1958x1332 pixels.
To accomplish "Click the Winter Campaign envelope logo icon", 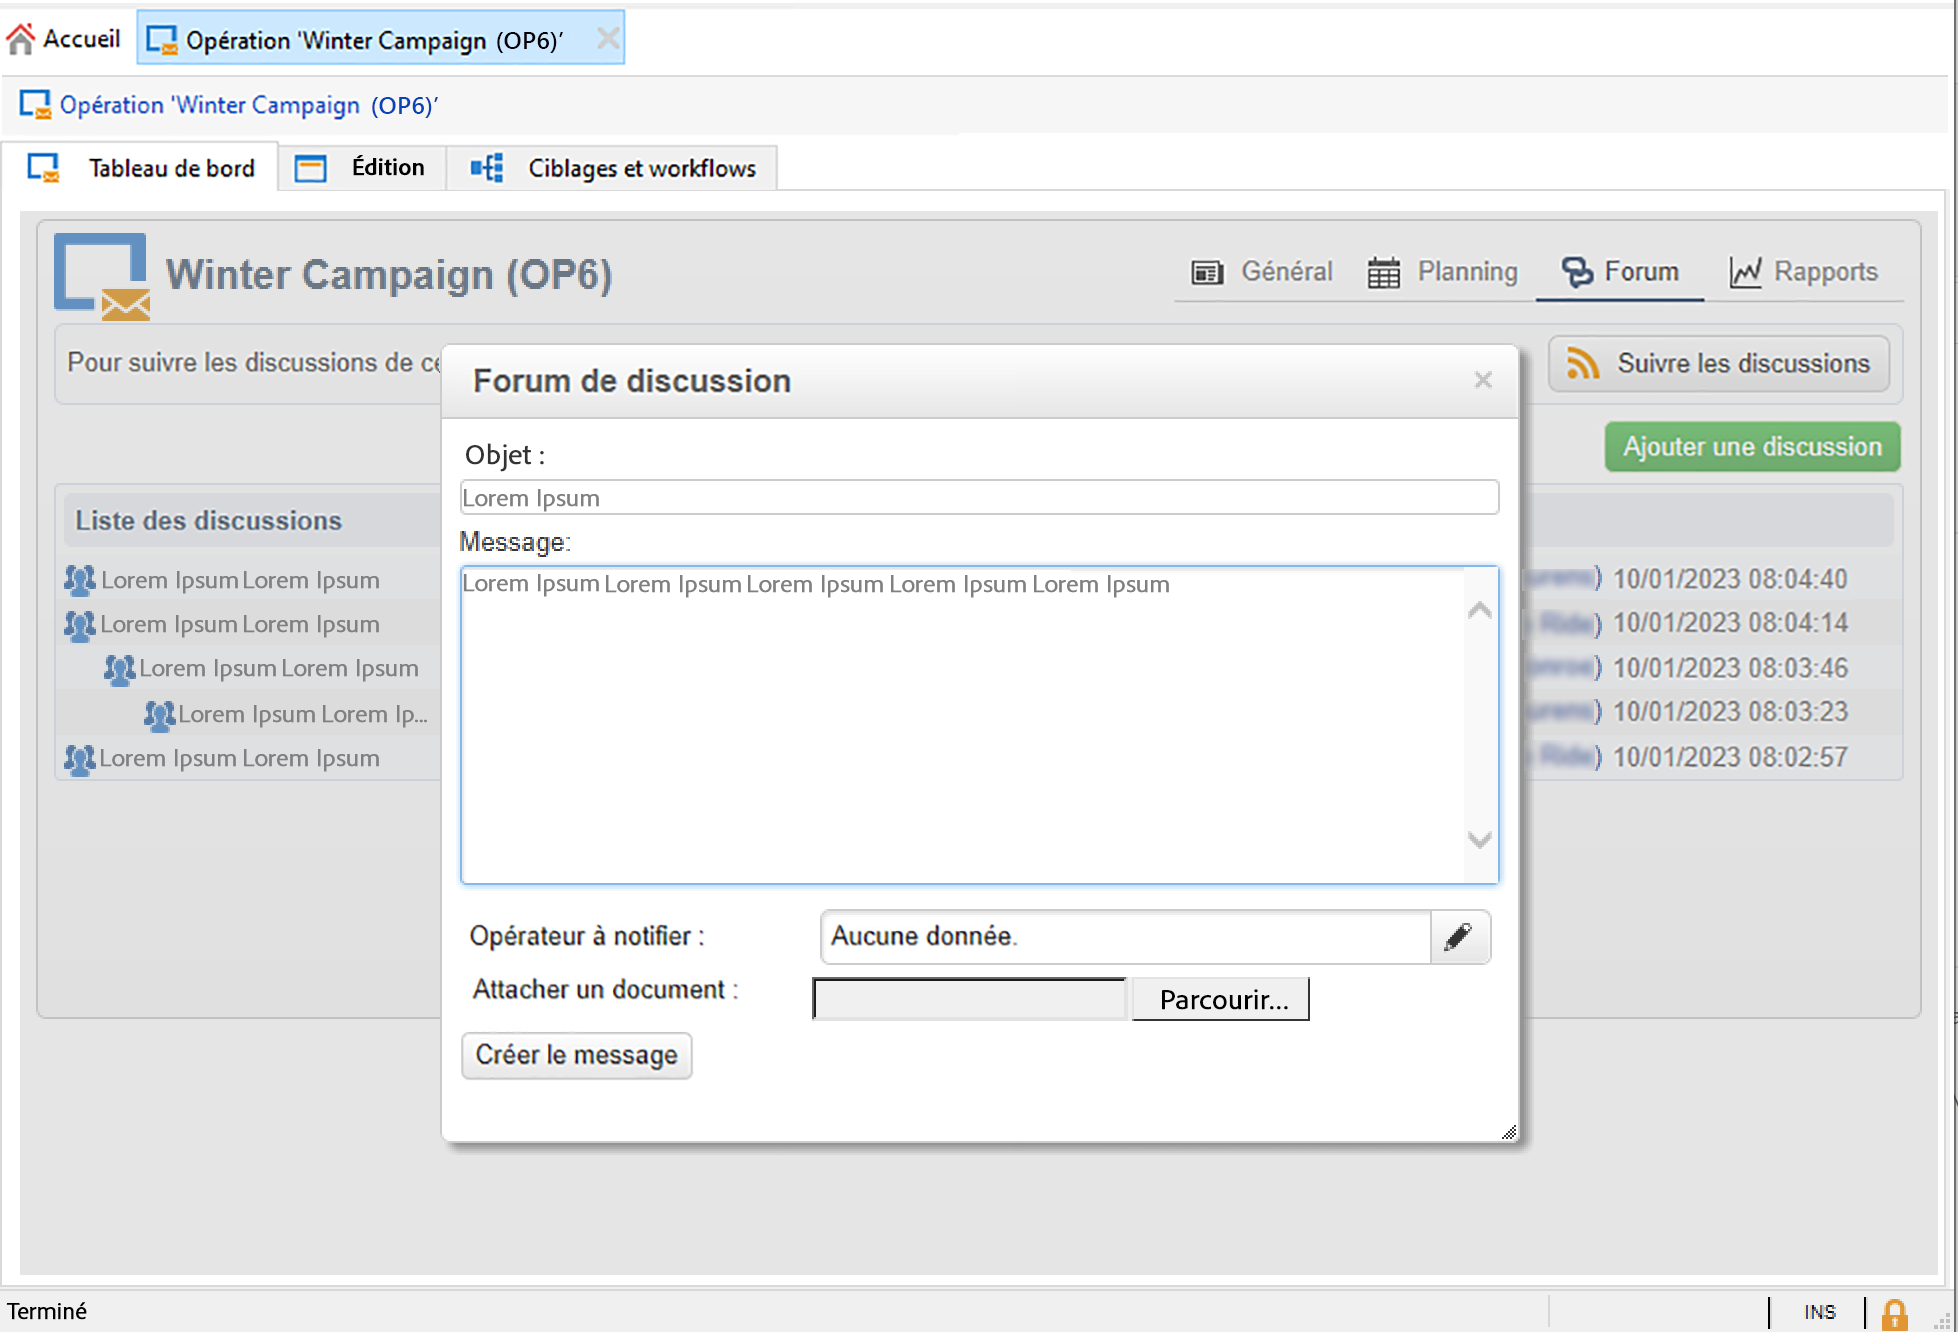I will [x=102, y=277].
